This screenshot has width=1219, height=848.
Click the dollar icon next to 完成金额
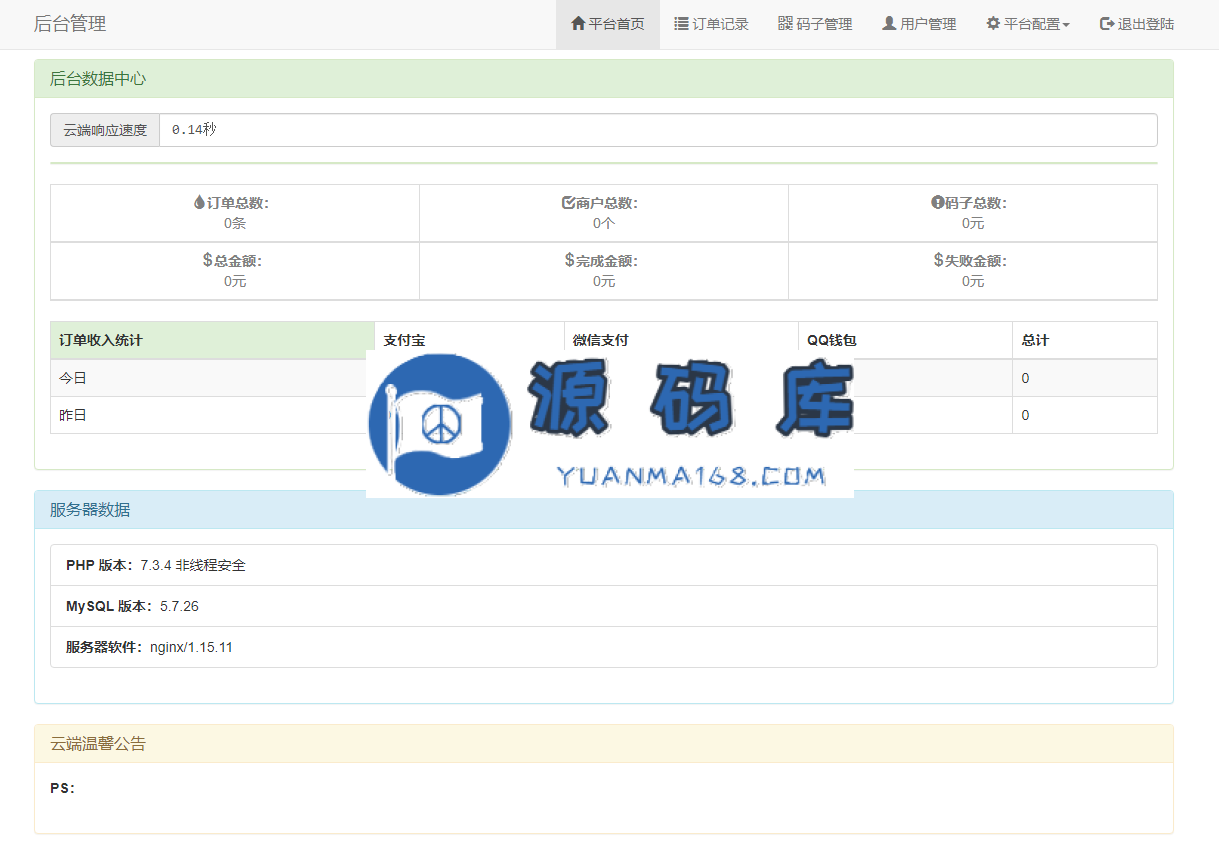pyautogui.click(x=569, y=260)
